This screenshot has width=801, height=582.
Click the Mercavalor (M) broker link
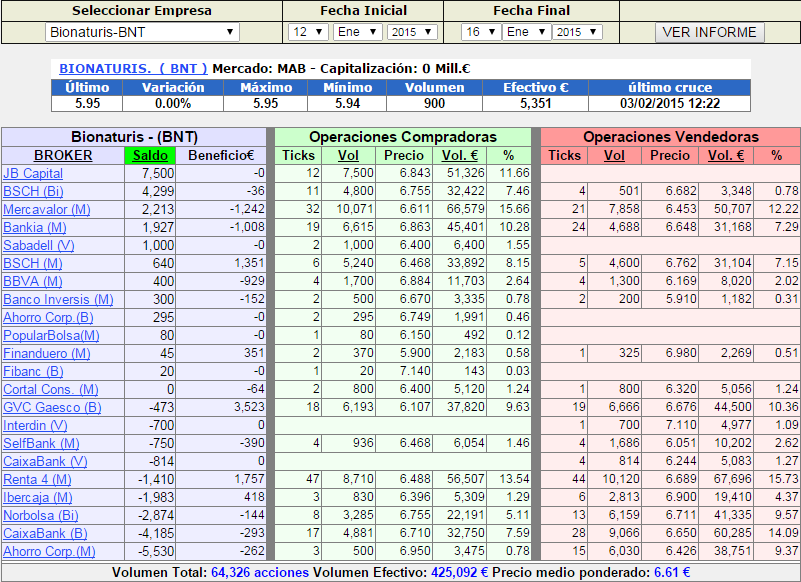(47, 209)
